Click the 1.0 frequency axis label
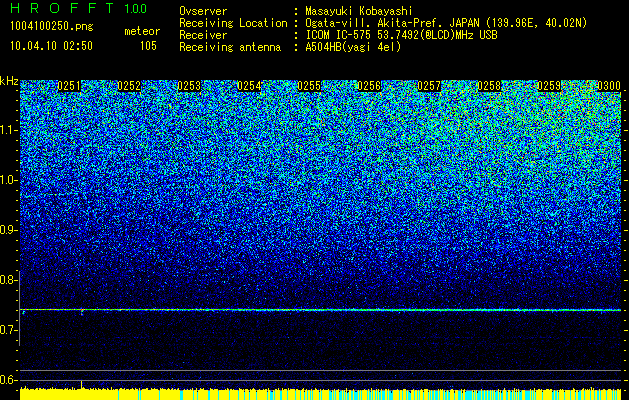Viewport: 629px width, 400px height. point(9,181)
